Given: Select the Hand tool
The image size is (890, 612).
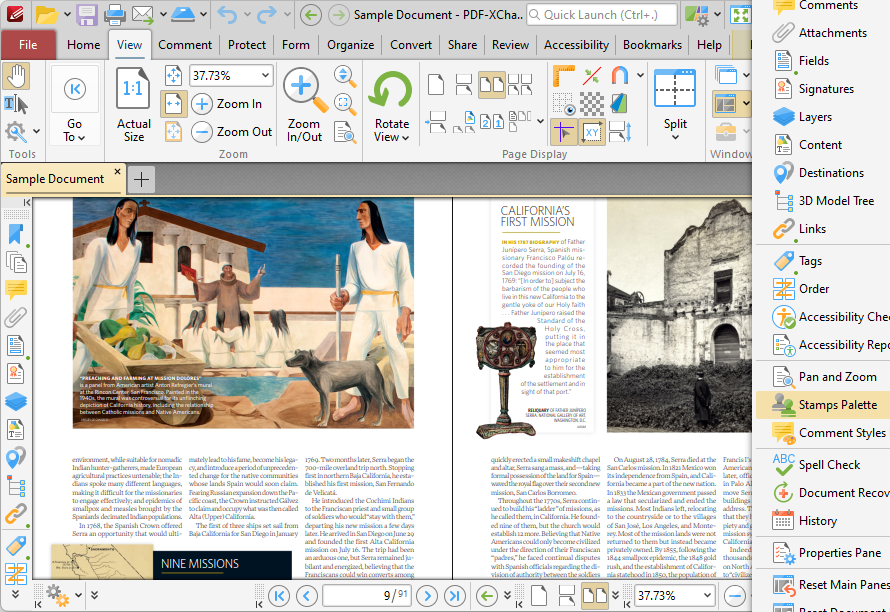Looking at the screenshot, I should click(x=16, y=76).
